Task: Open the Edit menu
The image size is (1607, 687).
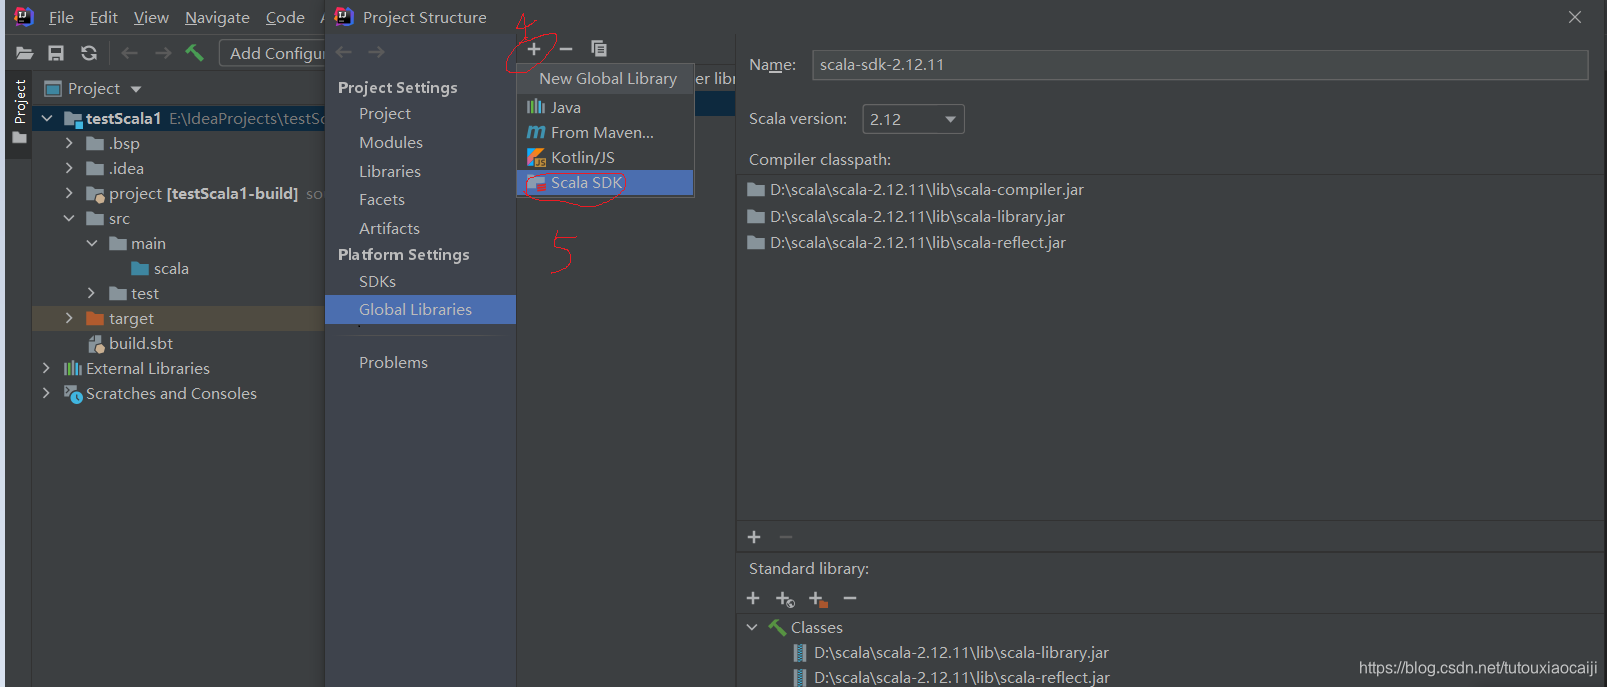Action: [x=104, y=18]
